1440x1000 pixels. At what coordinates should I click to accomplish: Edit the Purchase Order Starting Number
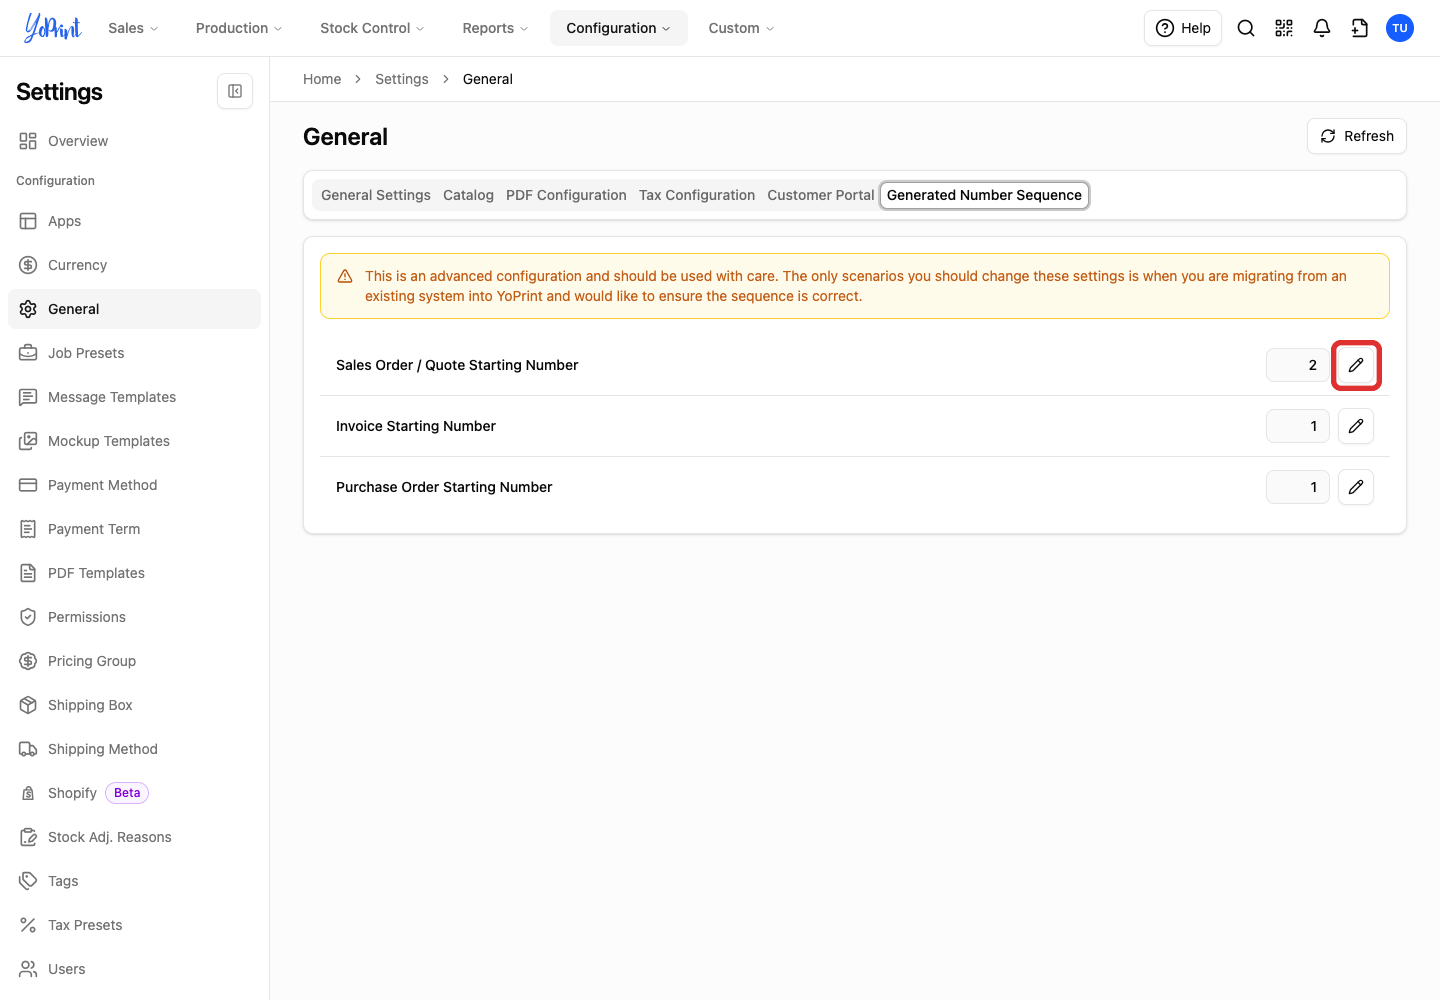pos(1356,487)
